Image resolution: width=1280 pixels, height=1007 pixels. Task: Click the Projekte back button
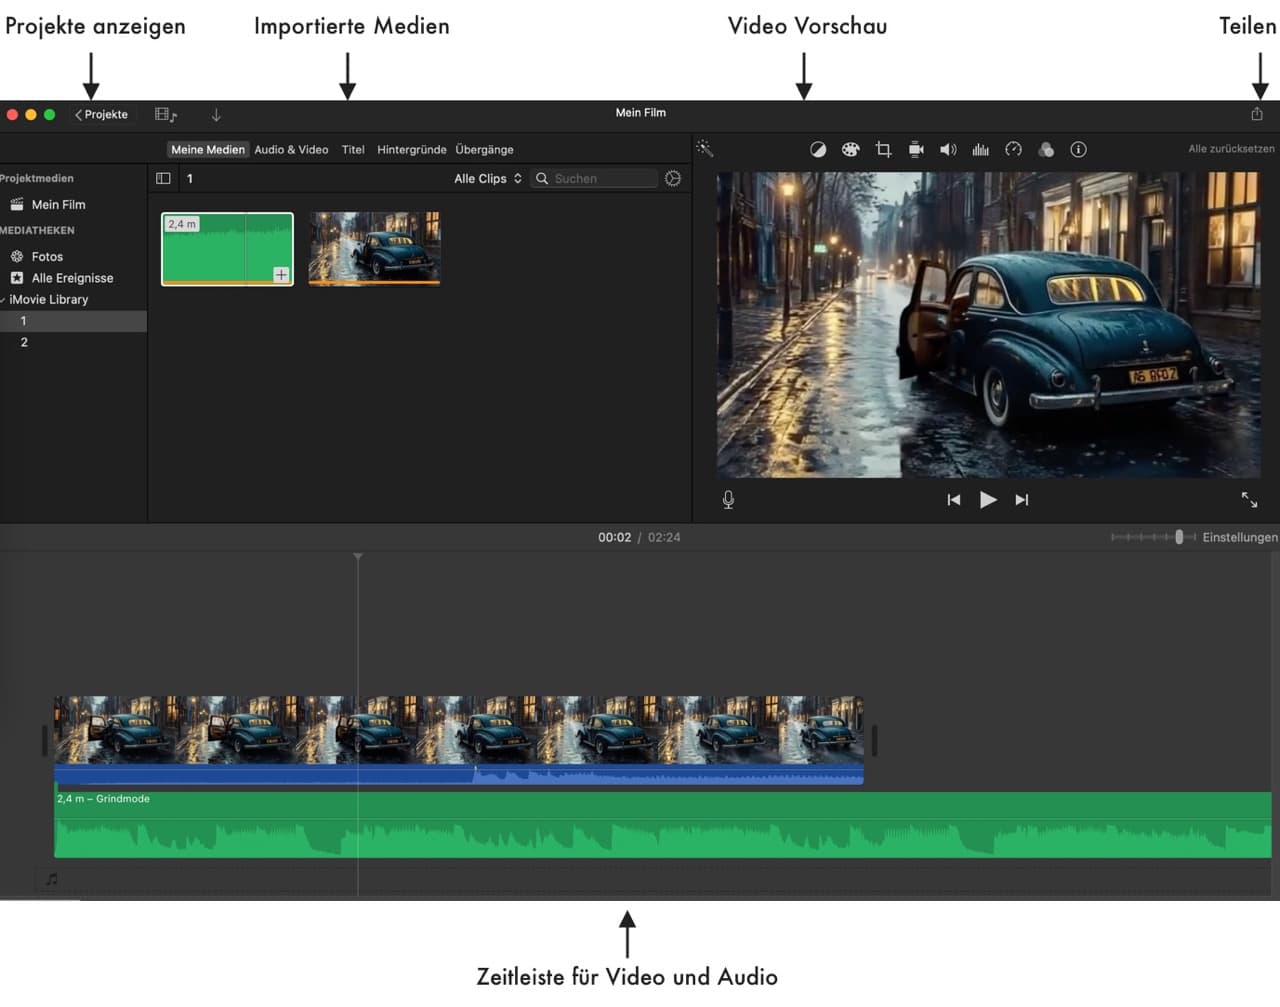(x=100, y=114)
